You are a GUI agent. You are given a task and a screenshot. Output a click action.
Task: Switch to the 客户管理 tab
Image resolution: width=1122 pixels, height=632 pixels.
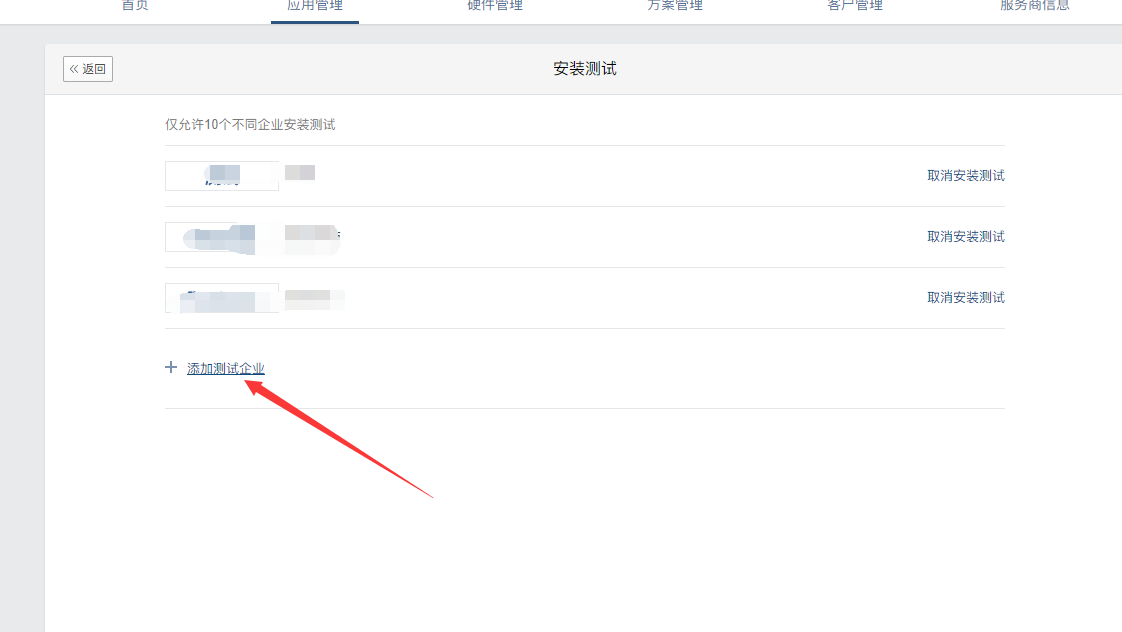(854, 6)
